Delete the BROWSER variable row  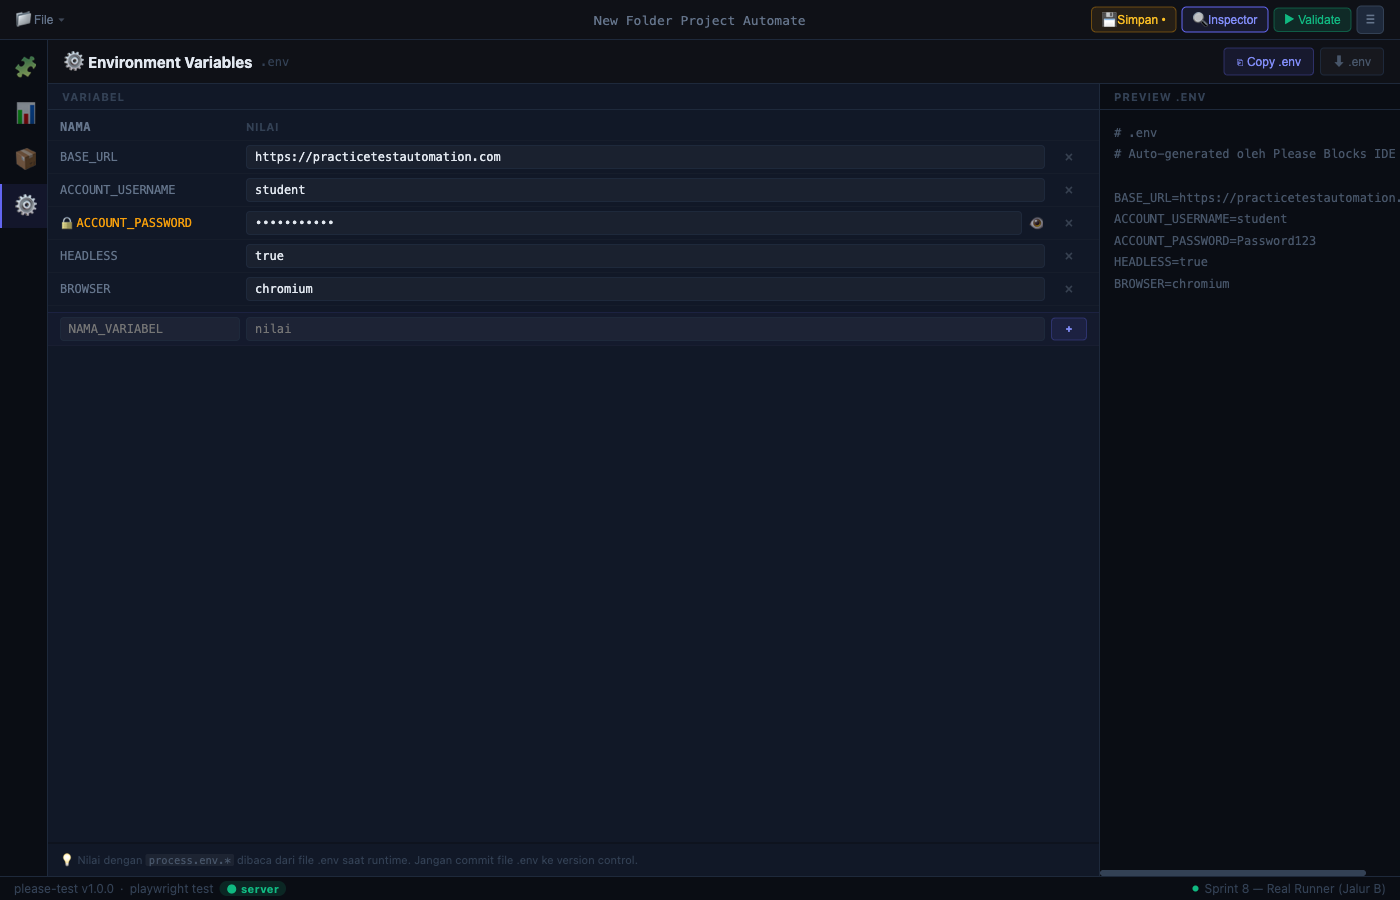coord(1069,289)
